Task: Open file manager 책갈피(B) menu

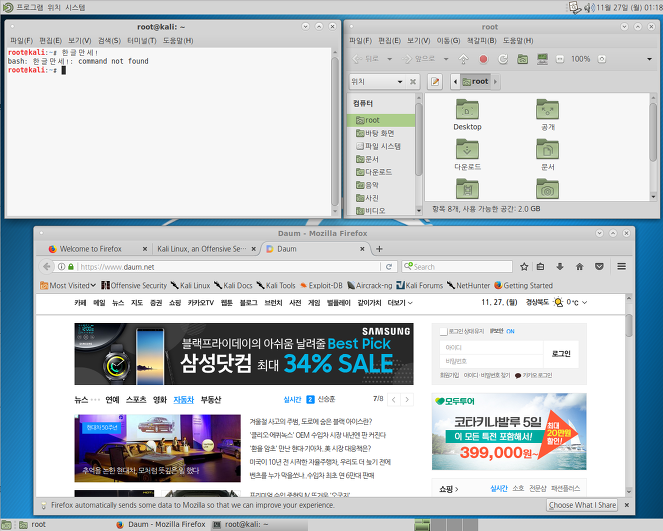Action: (x=481, y=41)
